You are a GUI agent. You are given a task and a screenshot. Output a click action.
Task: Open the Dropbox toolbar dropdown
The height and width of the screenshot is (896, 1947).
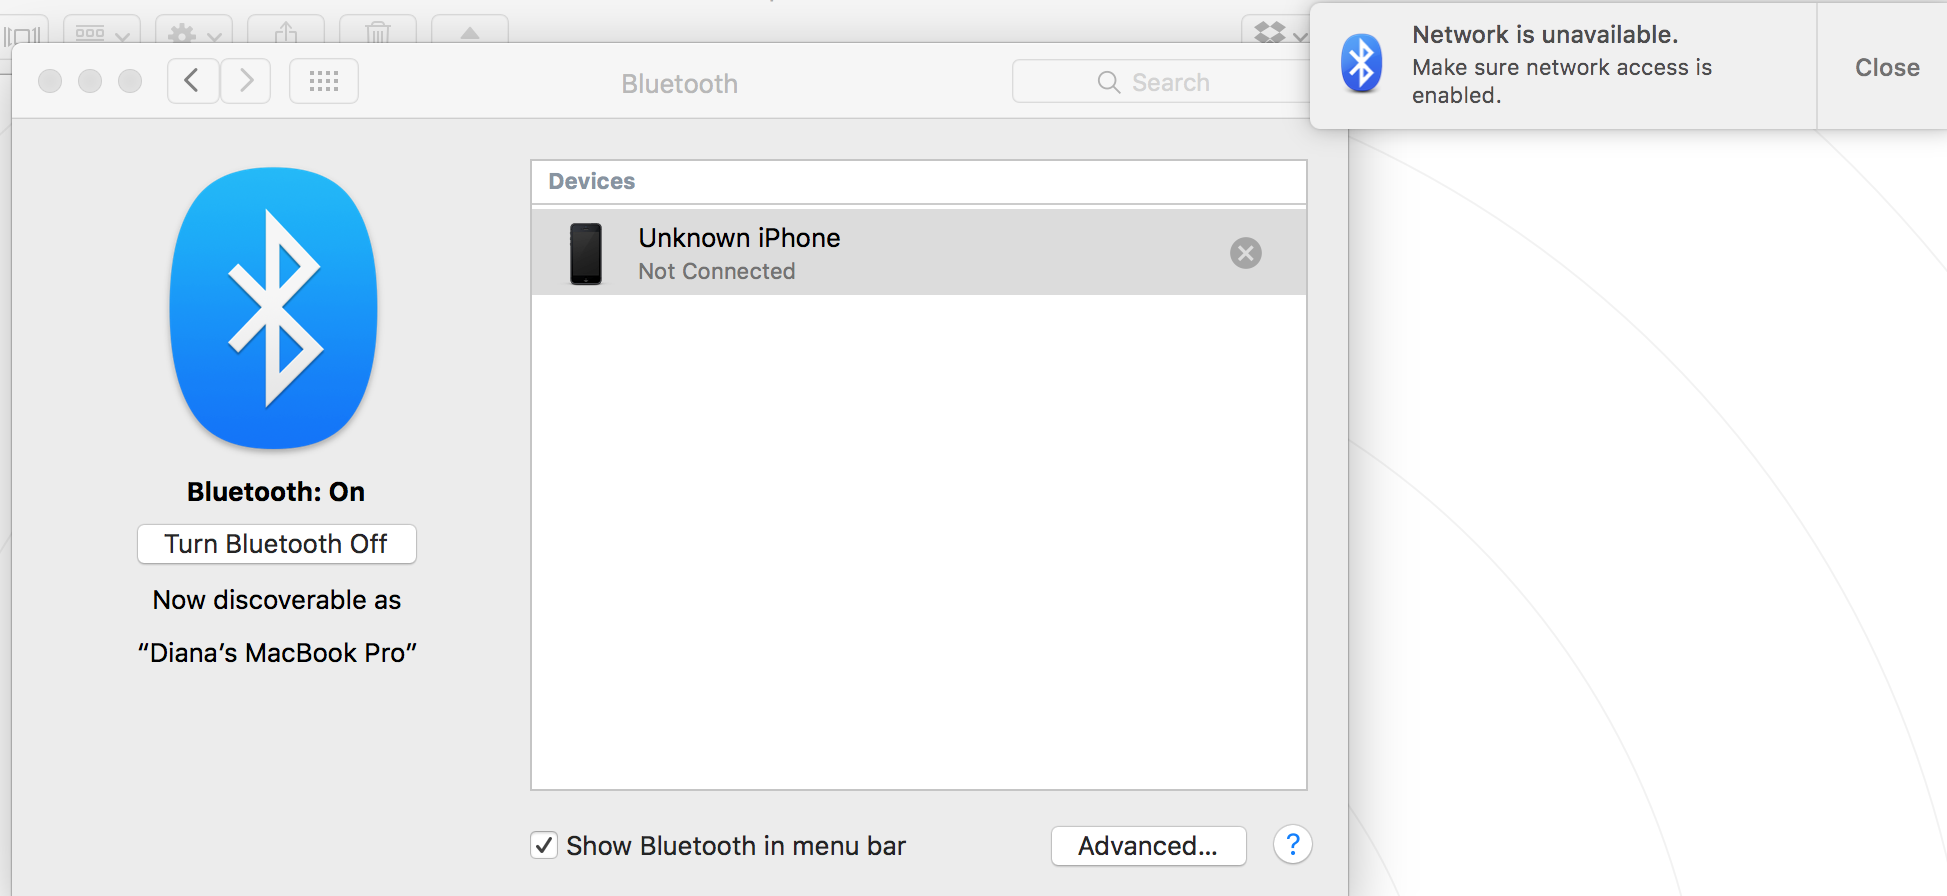(x=1277, y=31)
